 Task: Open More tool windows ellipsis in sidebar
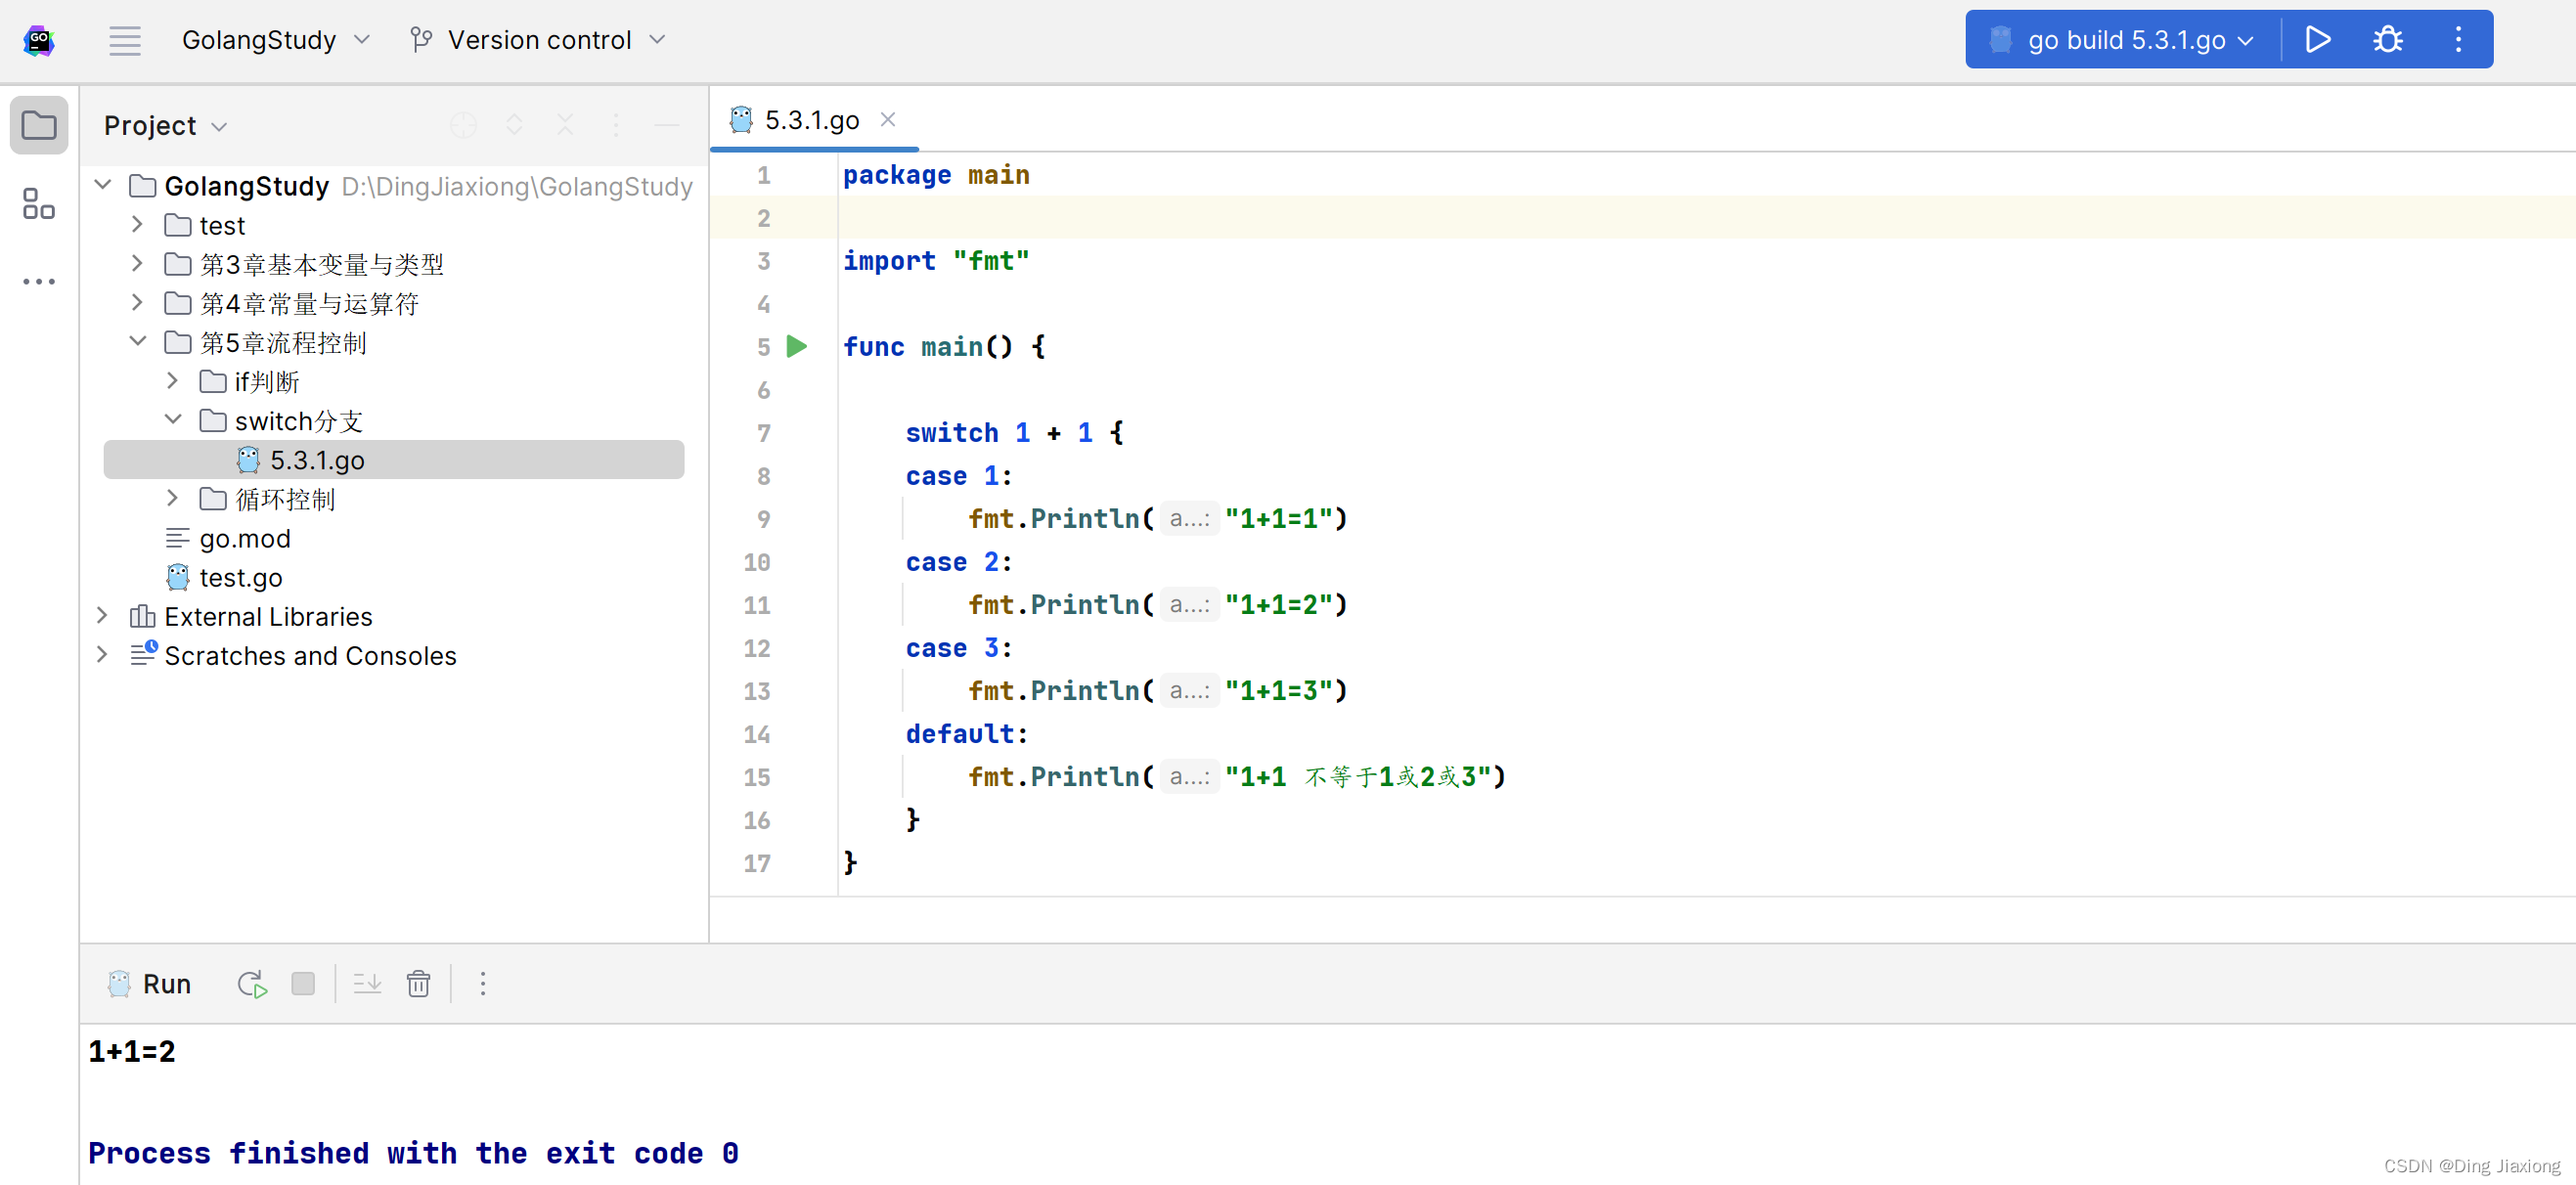pos(39,282)
